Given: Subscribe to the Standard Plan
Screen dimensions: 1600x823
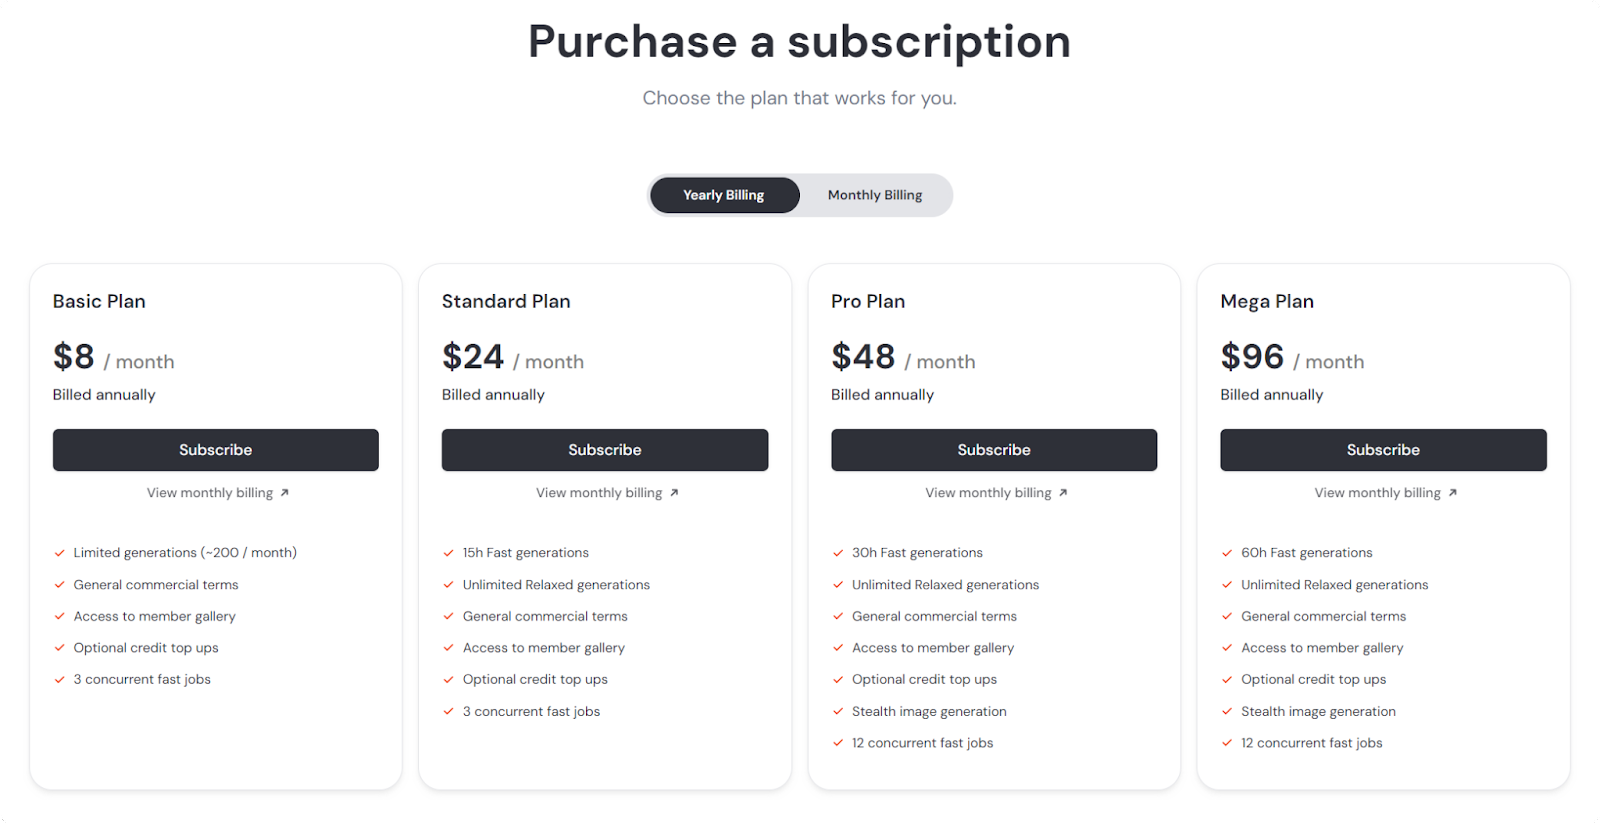Looking at the screenshot, I should click(x=604, y=449).
